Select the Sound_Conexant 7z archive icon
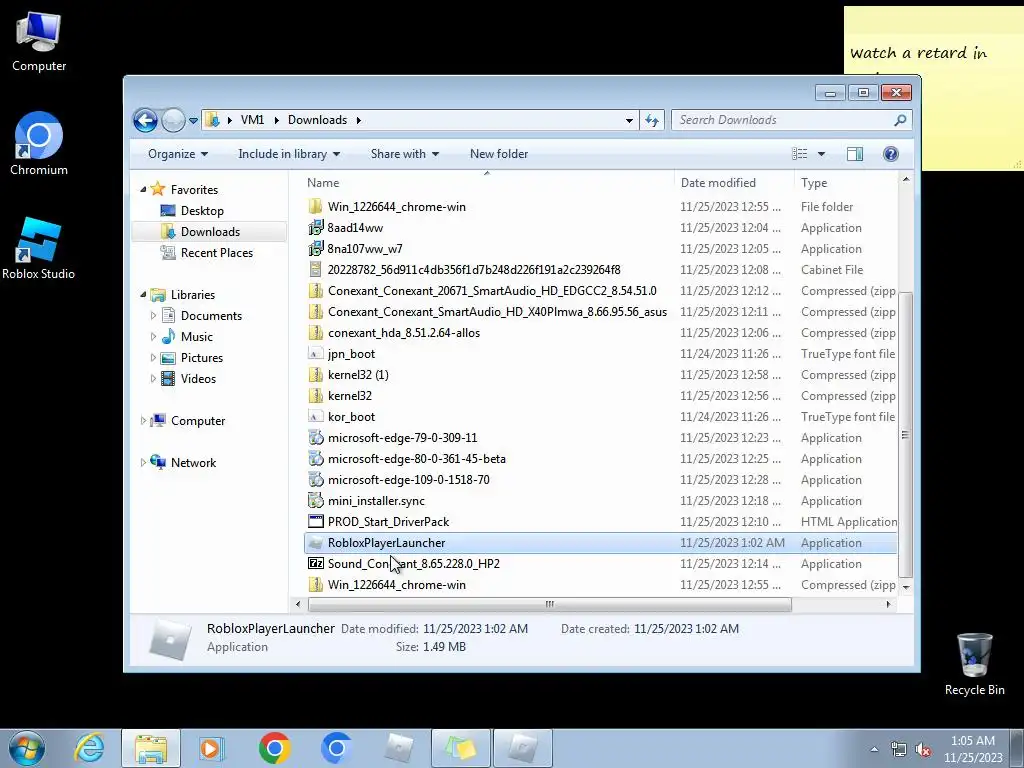Image resolution: width=1024 pixels, height=768 pixels. [x=315, y=564]
